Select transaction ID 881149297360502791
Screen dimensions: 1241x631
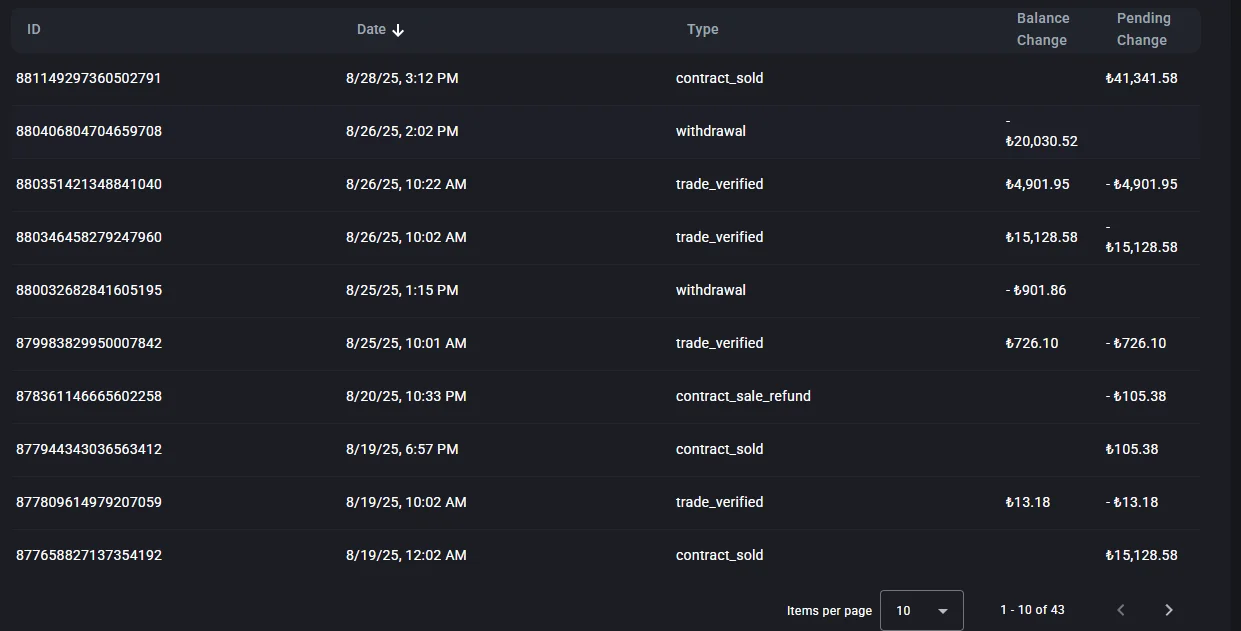pos(89,78)
